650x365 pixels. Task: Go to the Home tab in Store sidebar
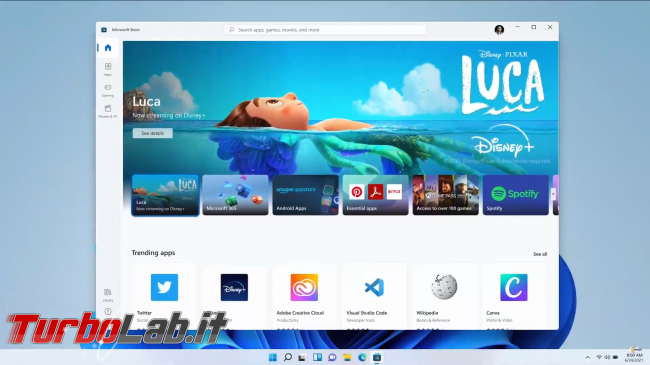108,48
